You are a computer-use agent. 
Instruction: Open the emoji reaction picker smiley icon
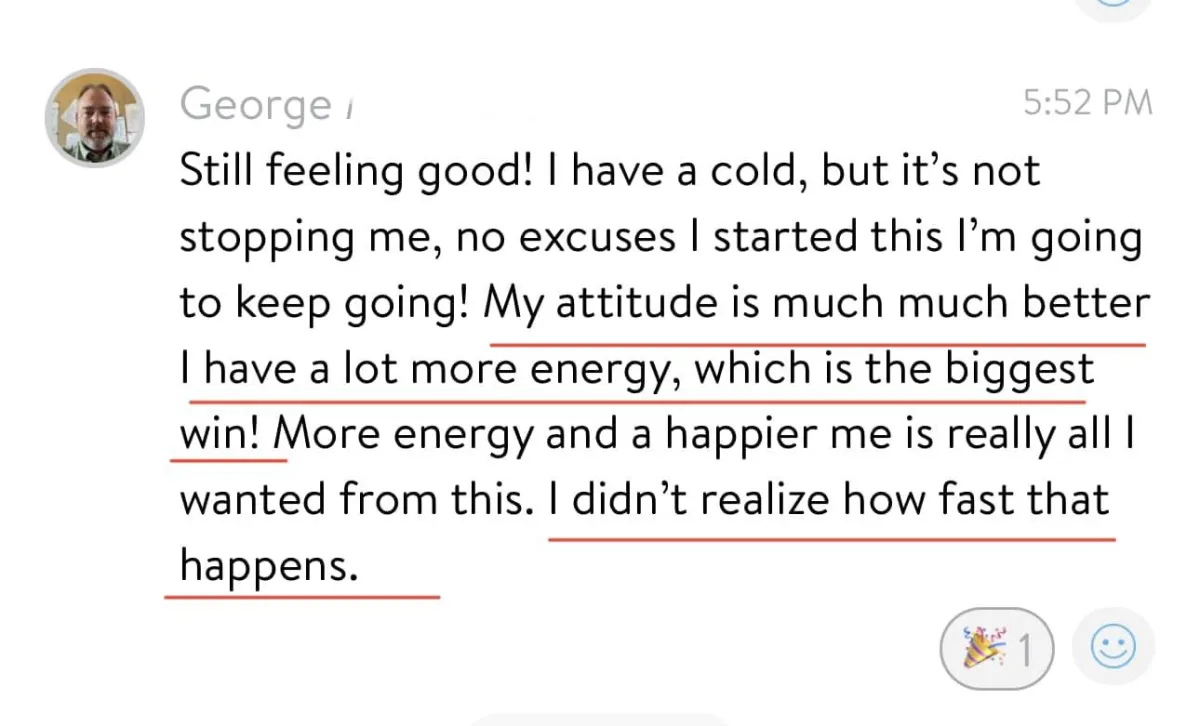1113,647
